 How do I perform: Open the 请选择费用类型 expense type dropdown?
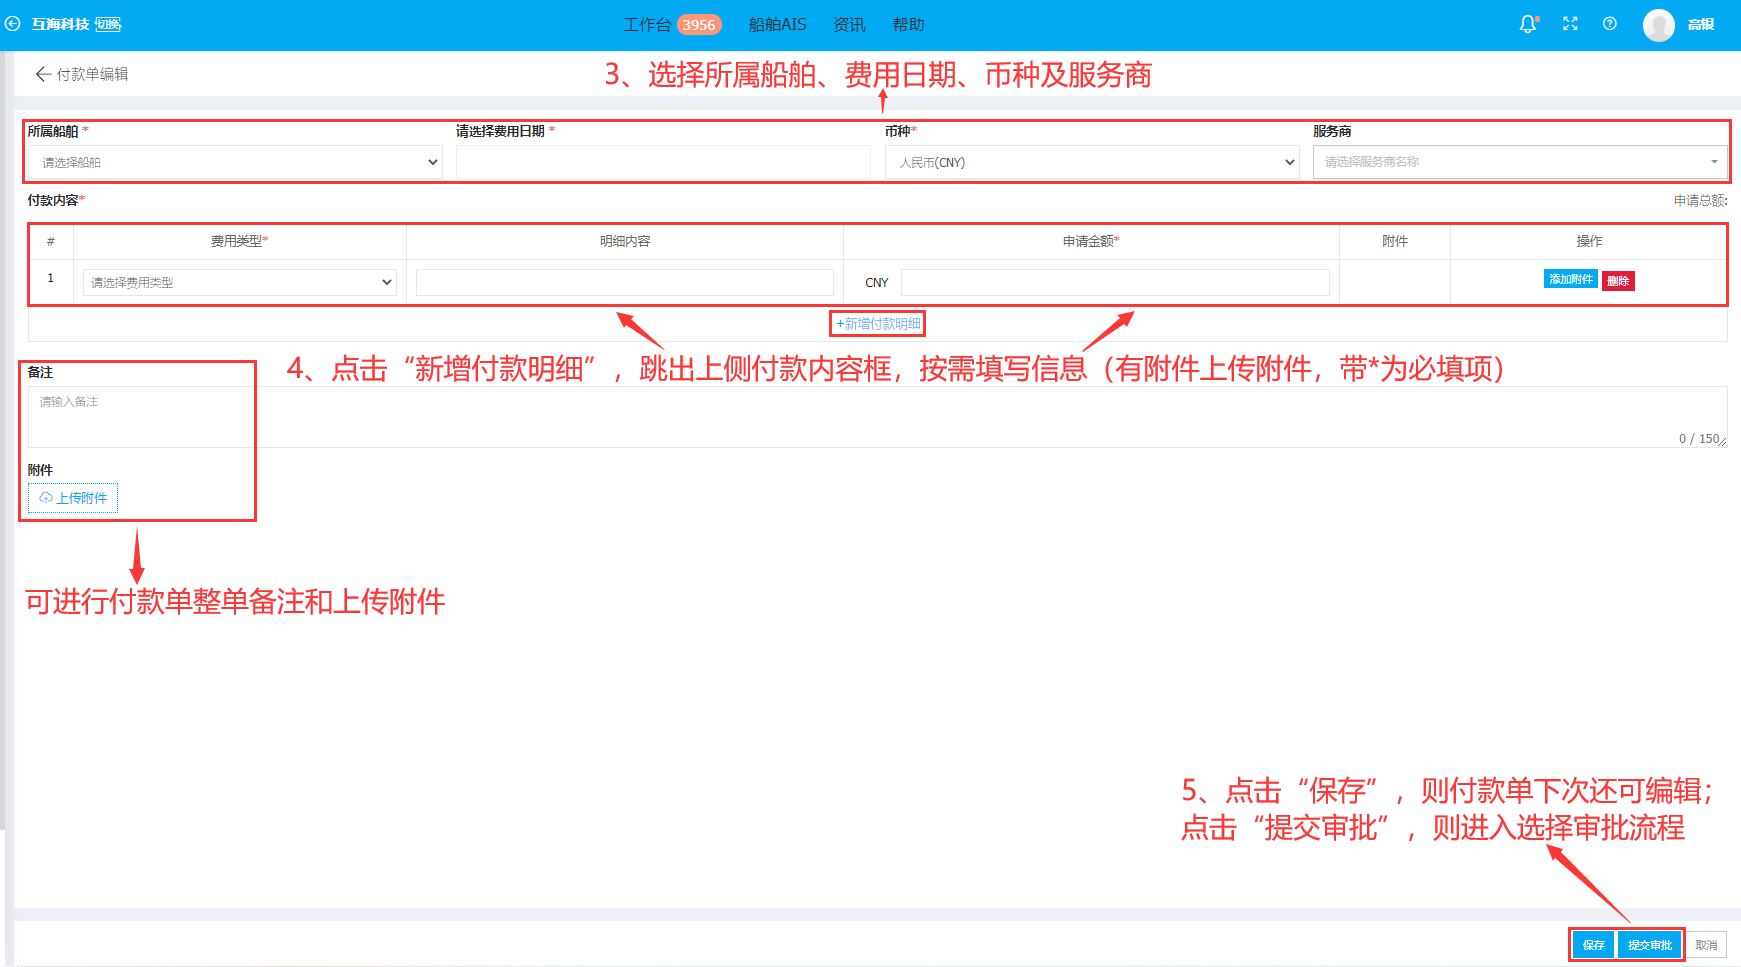[240, 282]
